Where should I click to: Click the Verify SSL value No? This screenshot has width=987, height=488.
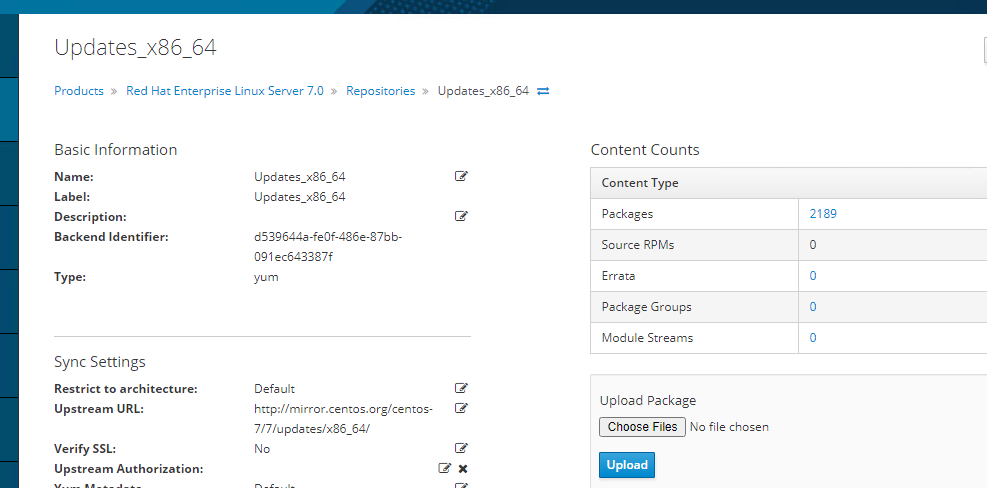pos(262,448)
